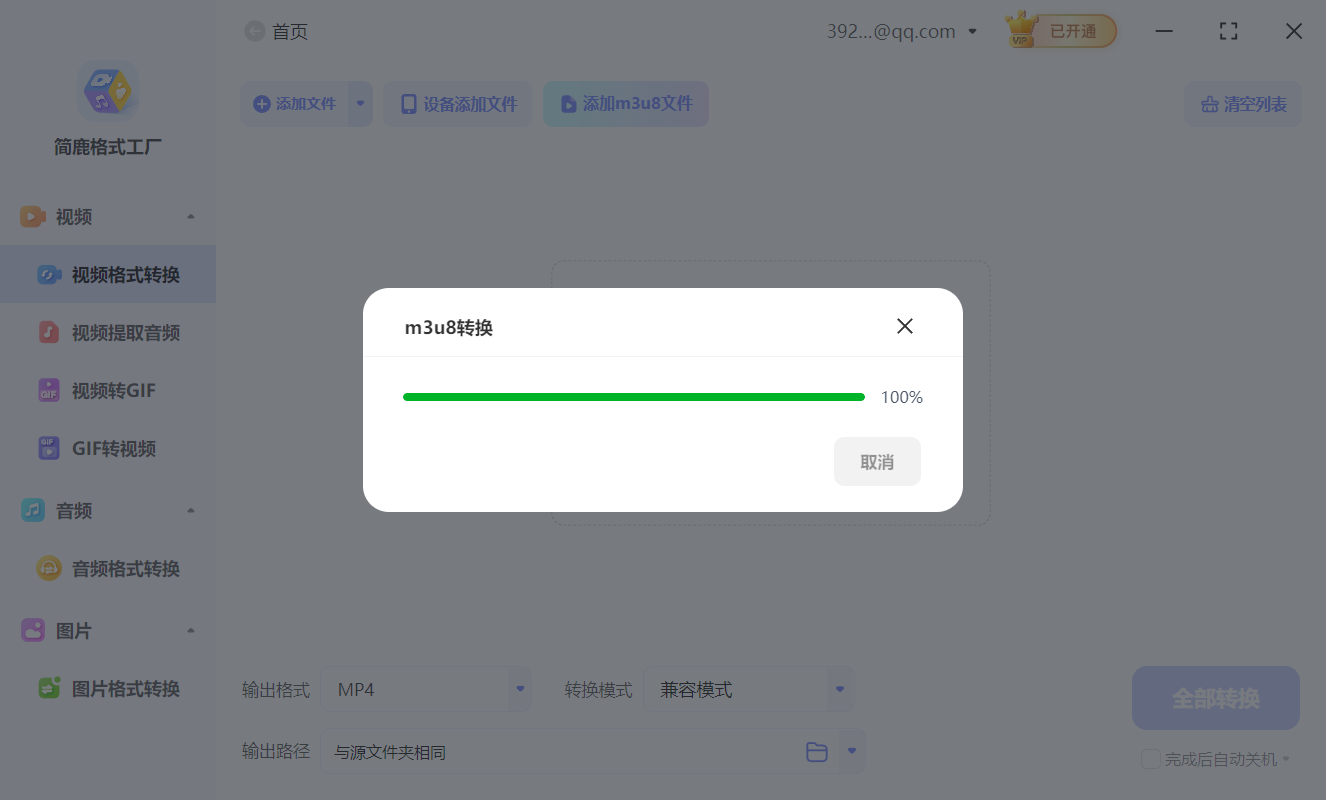Open the 输出格式 MP4 dropdown
Screen dimensions: 1326x800
coord(427,689)
